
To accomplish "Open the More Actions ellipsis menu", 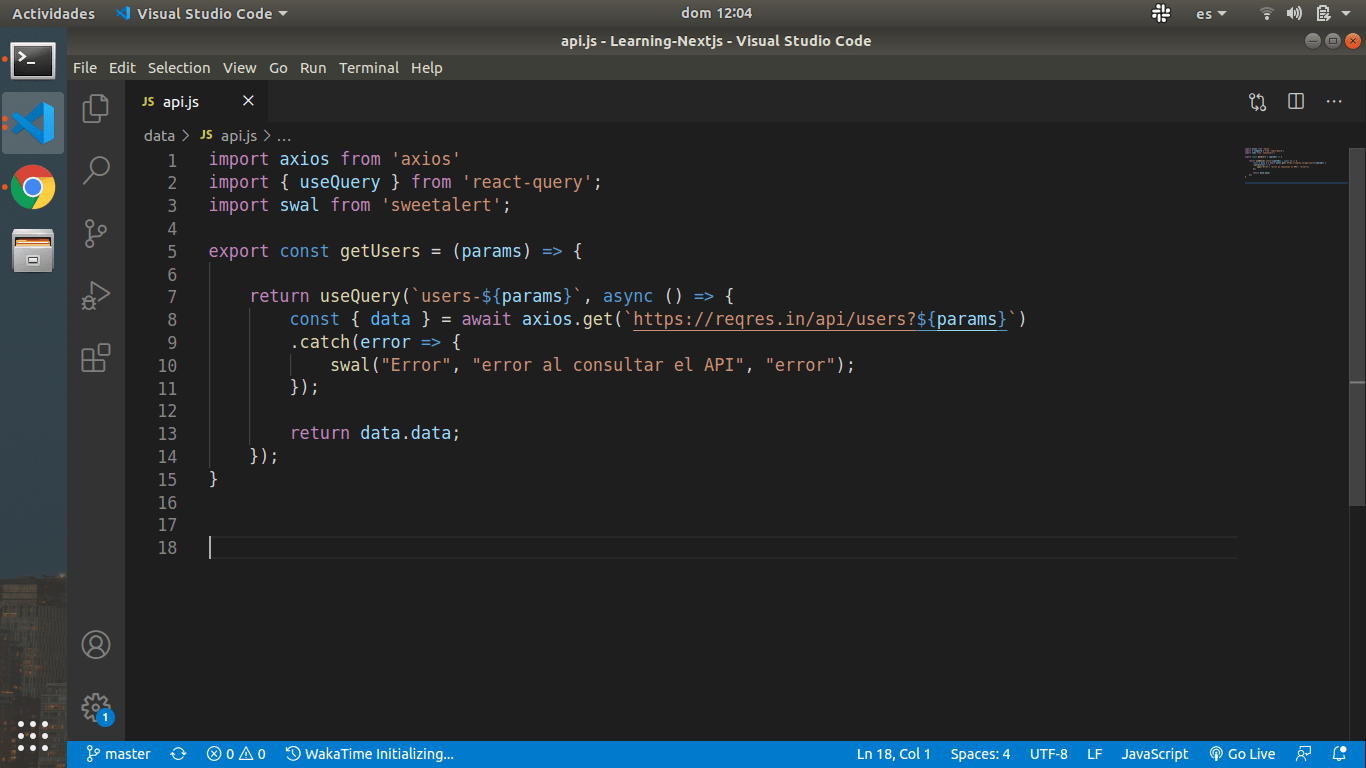I will [1334, 102].
